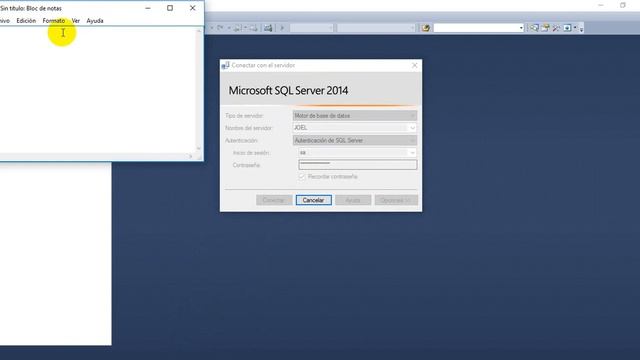Click the Conectar button

(x=274, y=200)
